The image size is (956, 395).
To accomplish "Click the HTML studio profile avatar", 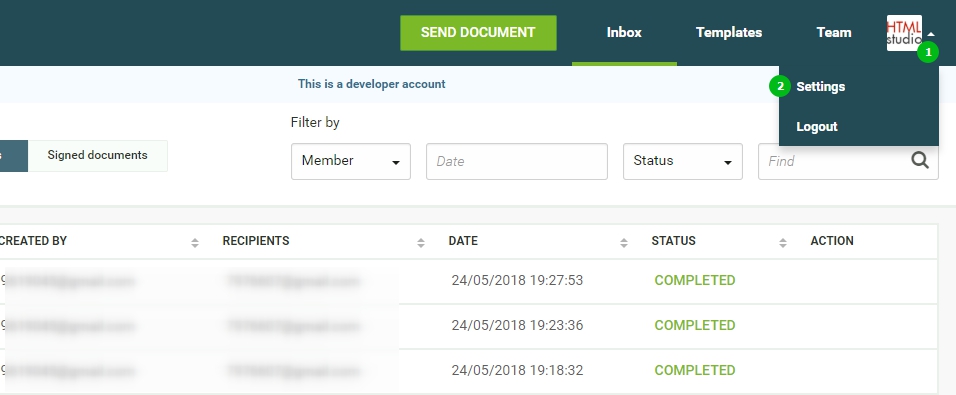I will 904,33.
